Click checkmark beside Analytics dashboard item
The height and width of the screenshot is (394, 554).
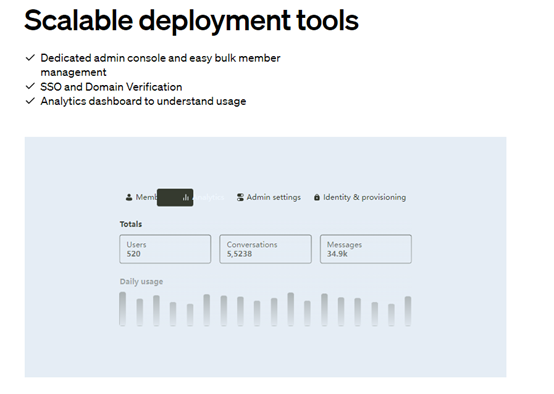point(30,101)
